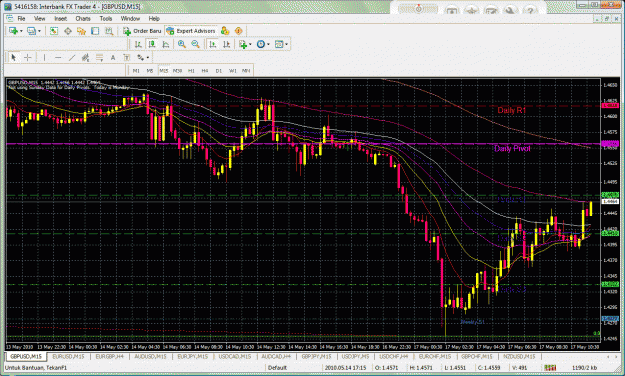Toggle the Terminal panel icon
Image resolution: width=625 pixels, height=376 pixels.
[95, 31]
